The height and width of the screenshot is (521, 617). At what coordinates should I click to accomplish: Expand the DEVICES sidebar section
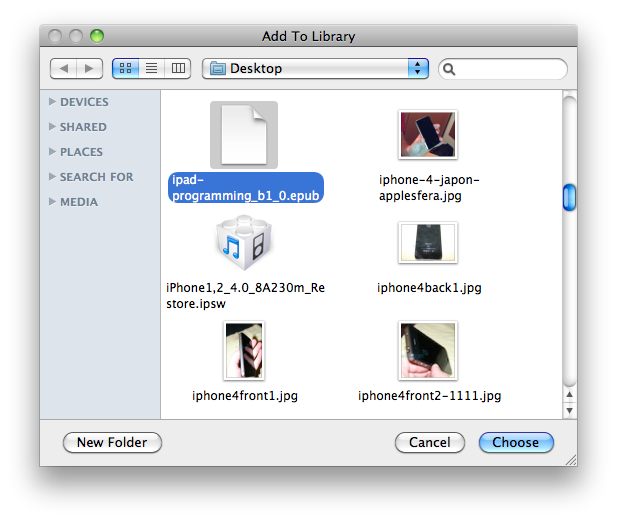(53, 102)
